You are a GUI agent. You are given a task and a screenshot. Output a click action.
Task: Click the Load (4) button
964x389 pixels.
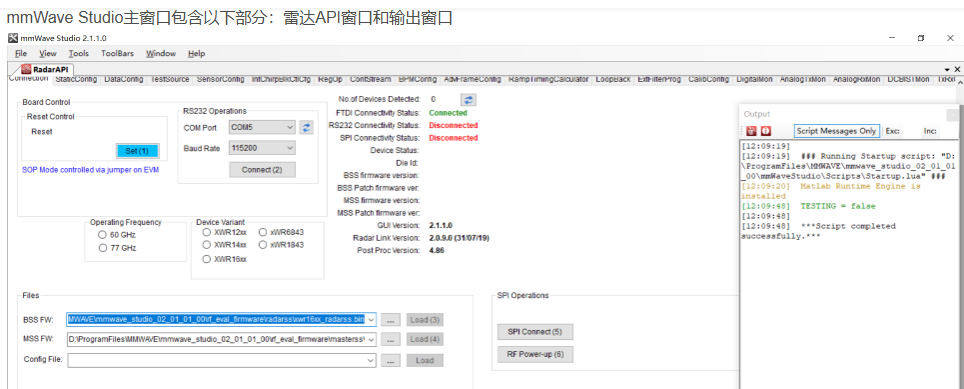pyautogui.click(x=425, y=339)
